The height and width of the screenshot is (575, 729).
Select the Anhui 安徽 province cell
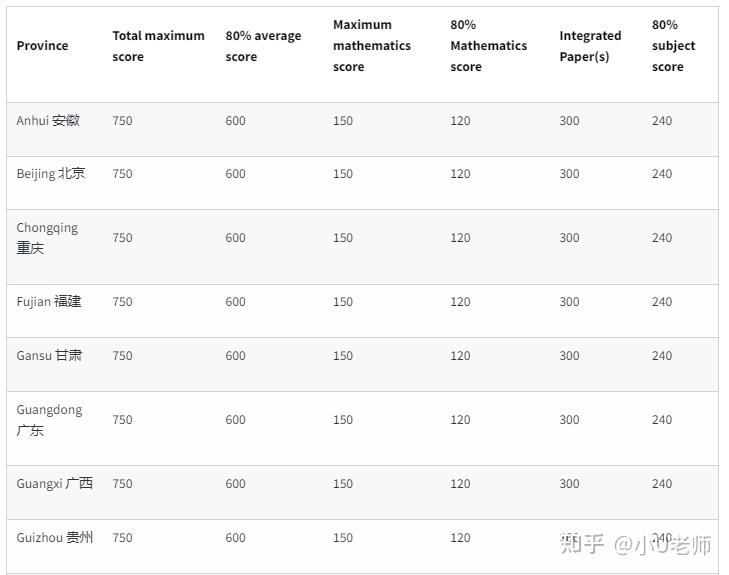tap(48, 121)
